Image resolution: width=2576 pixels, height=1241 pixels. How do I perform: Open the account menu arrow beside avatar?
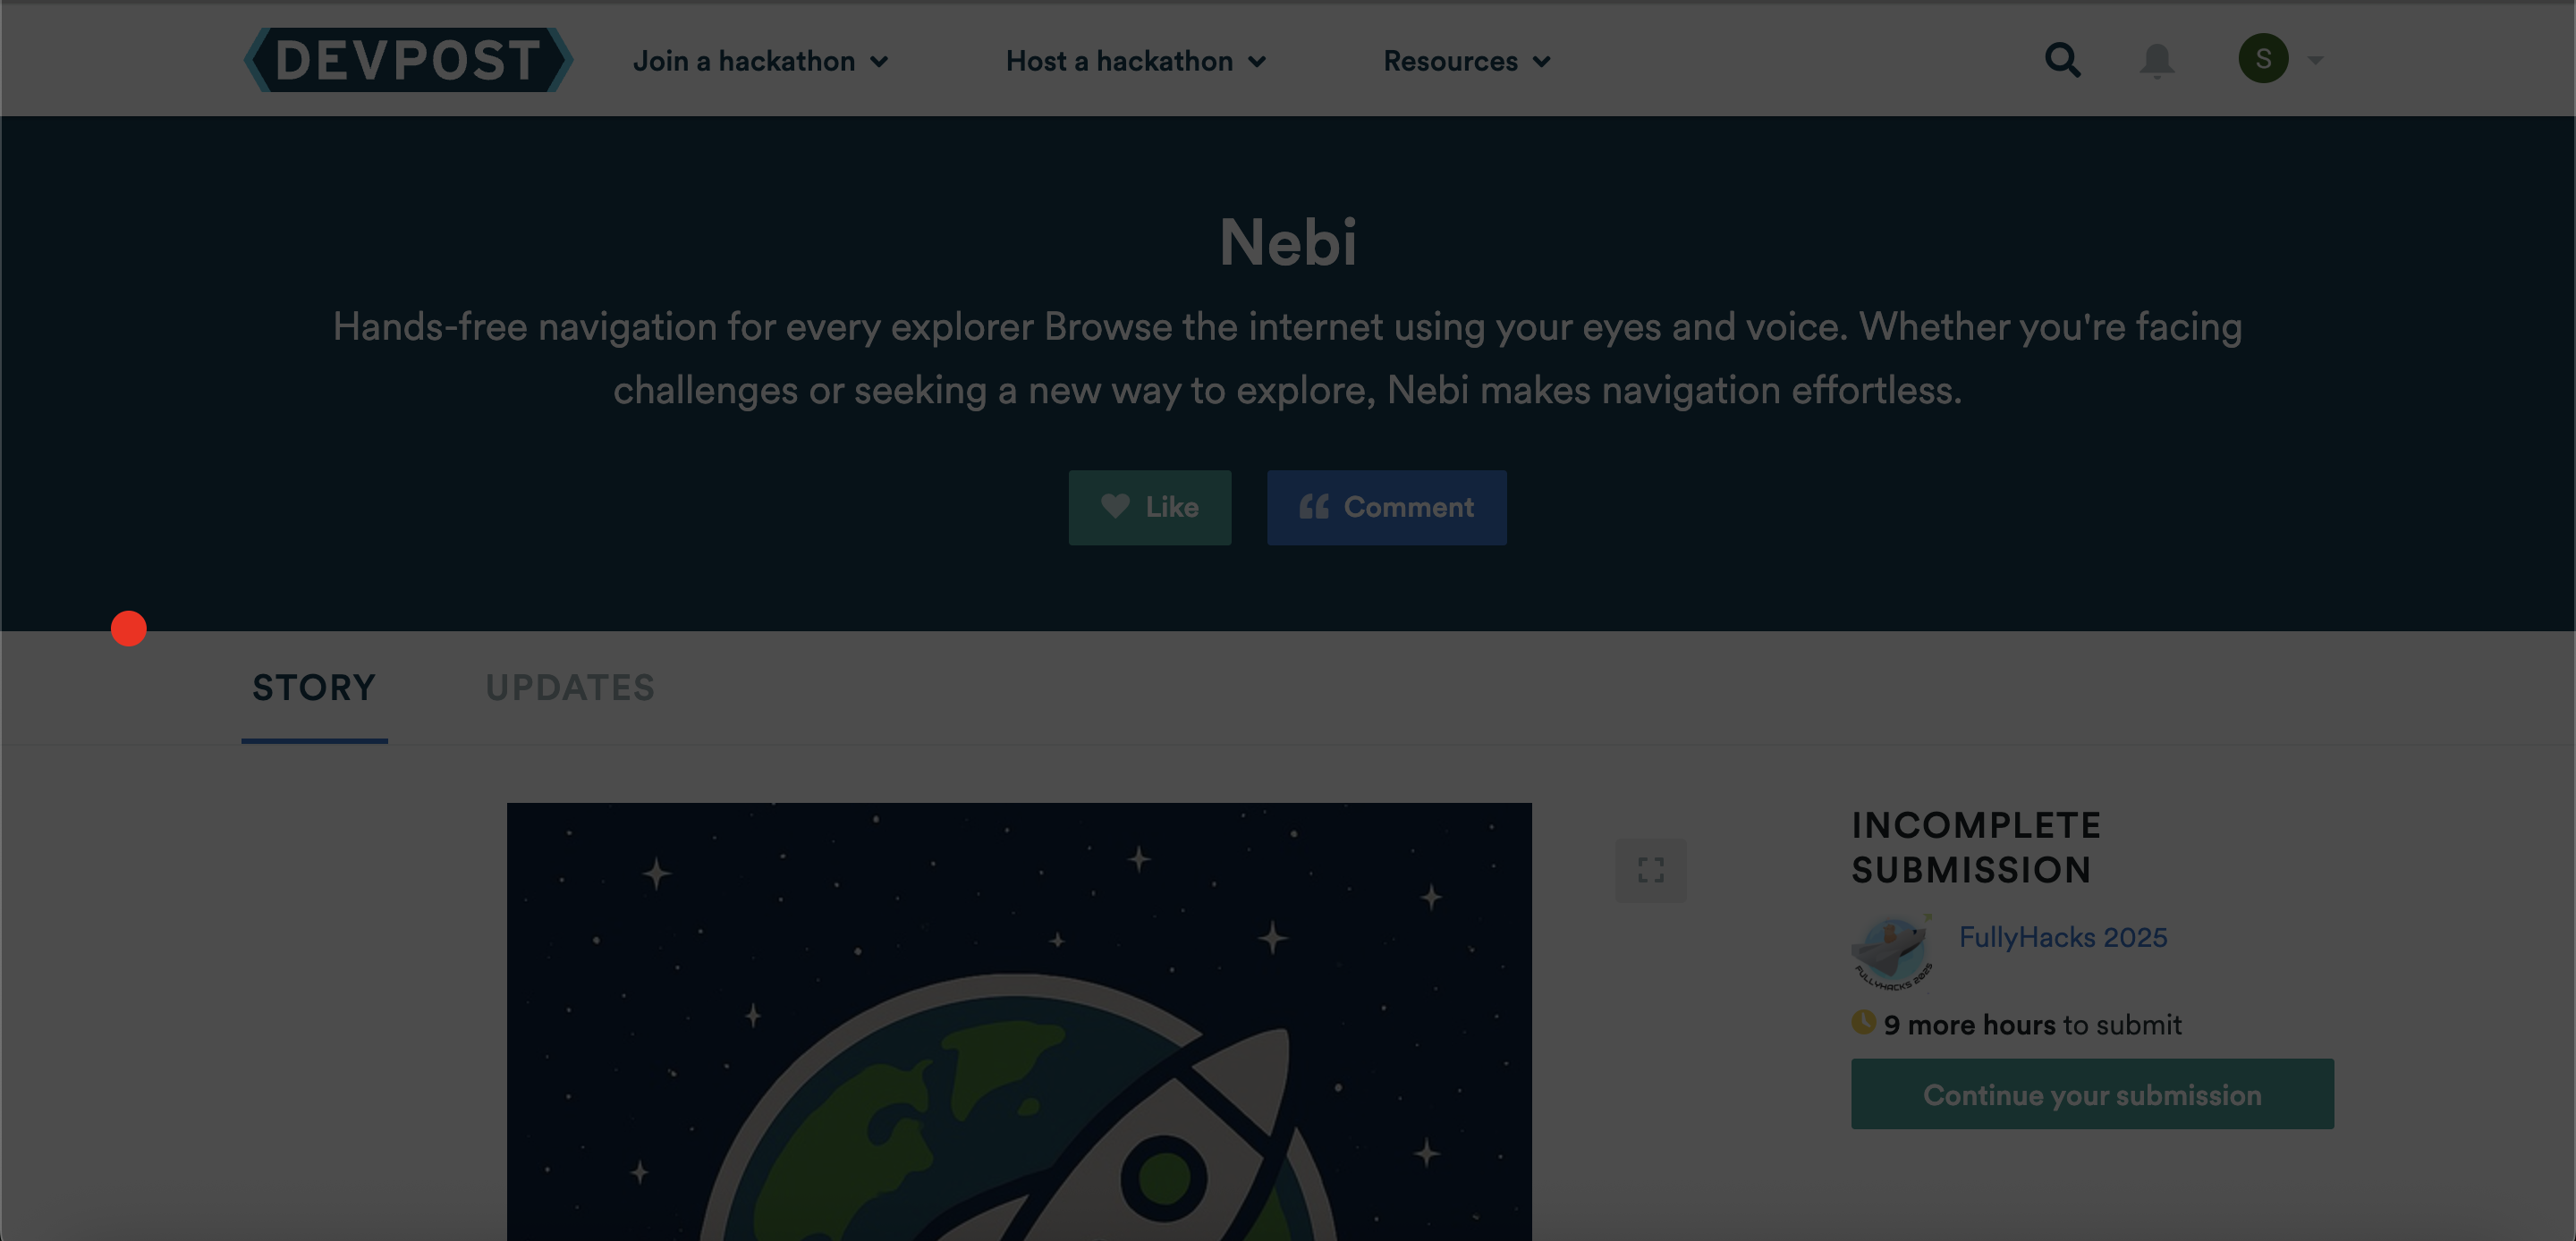(x=2316, y=60)
